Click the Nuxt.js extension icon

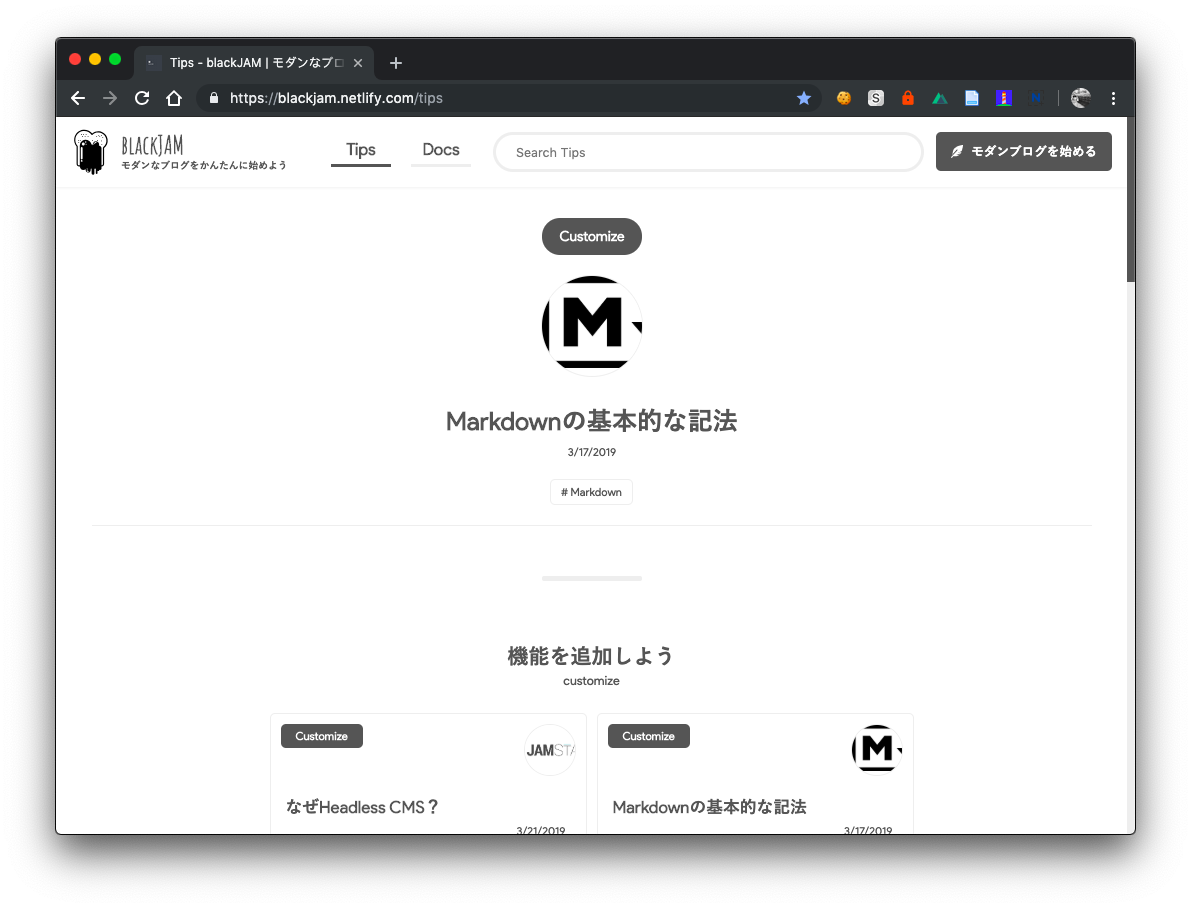(940, 98)
